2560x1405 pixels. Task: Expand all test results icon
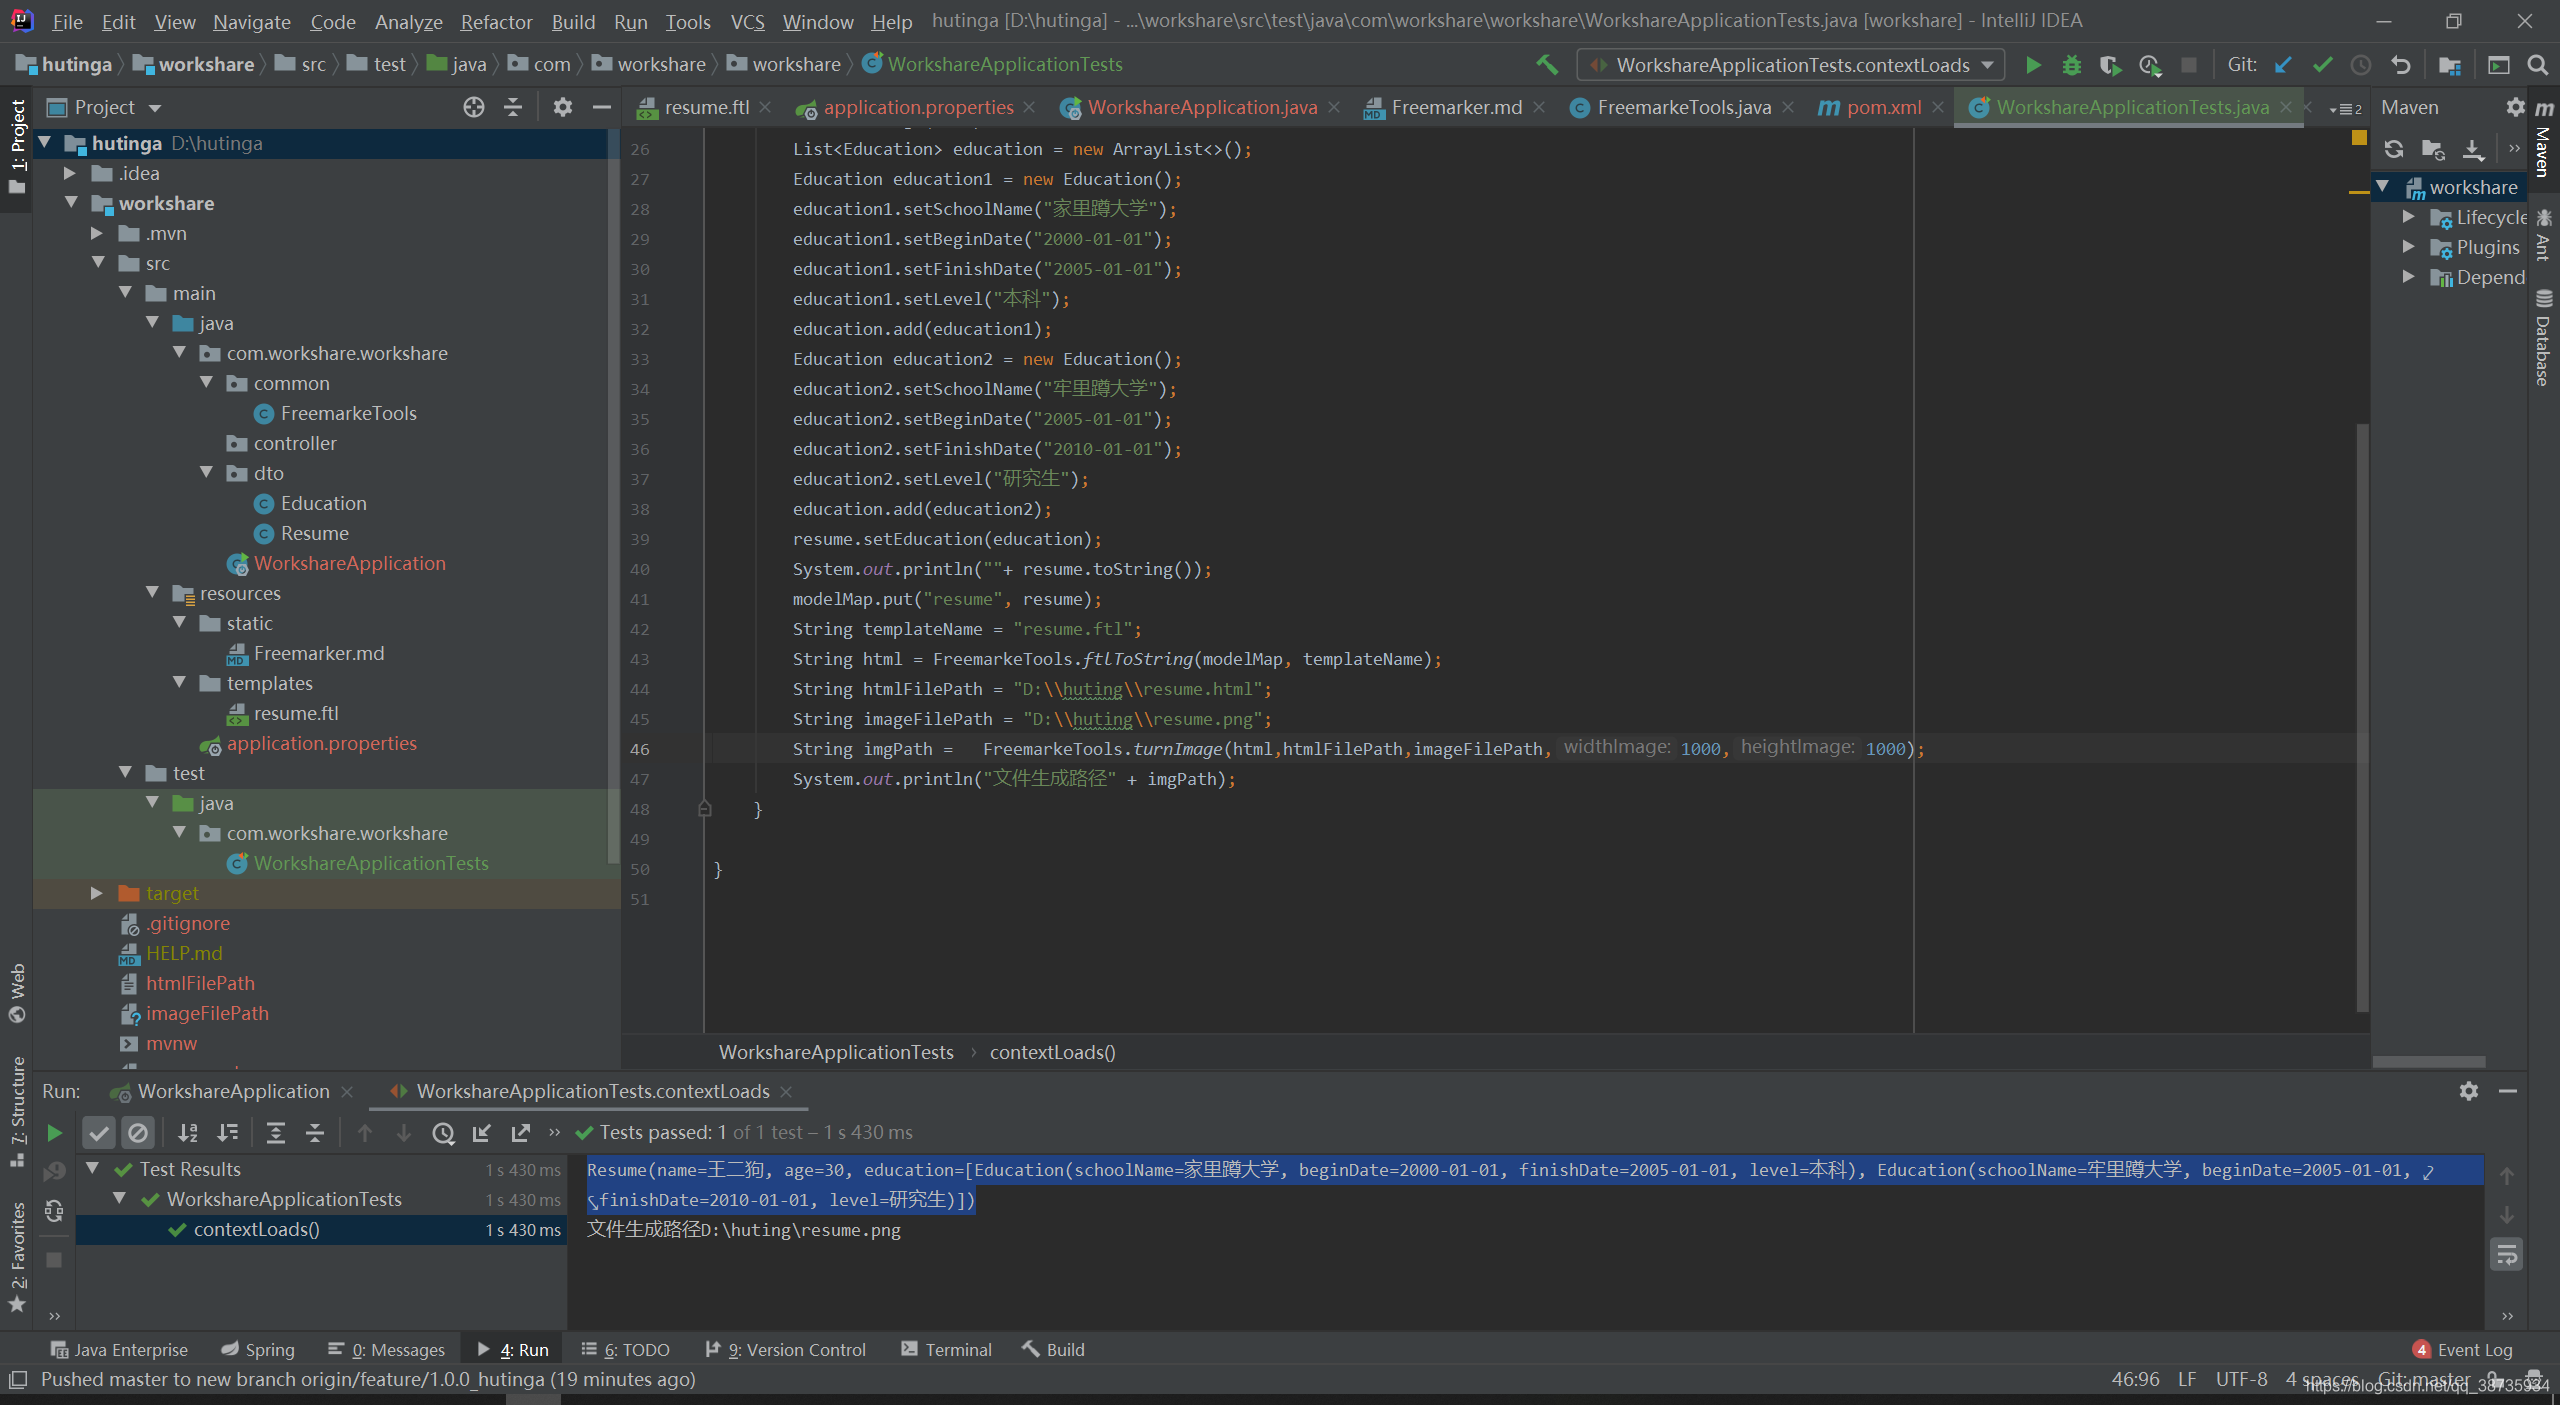[x=275, y=1133]
